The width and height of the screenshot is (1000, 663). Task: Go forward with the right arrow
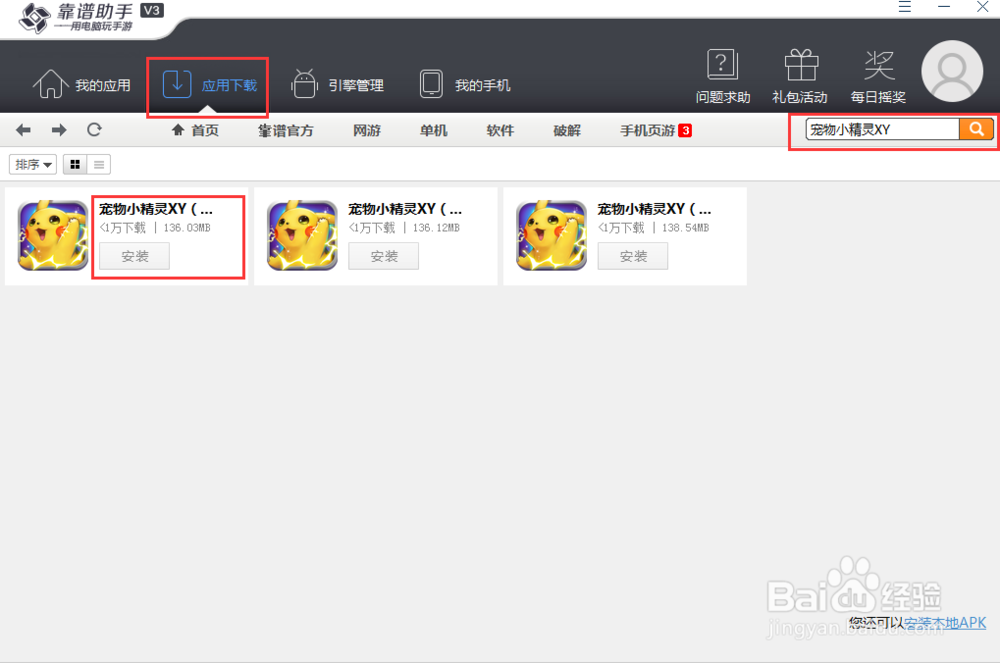click(59, 130)
